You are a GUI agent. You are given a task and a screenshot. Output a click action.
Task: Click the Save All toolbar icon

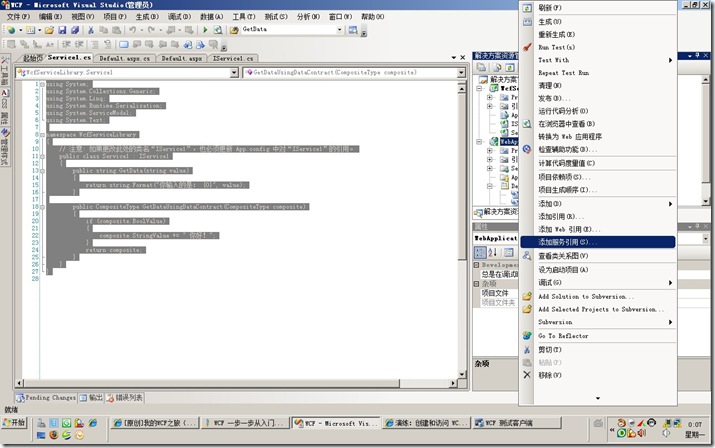coord(75,30)
